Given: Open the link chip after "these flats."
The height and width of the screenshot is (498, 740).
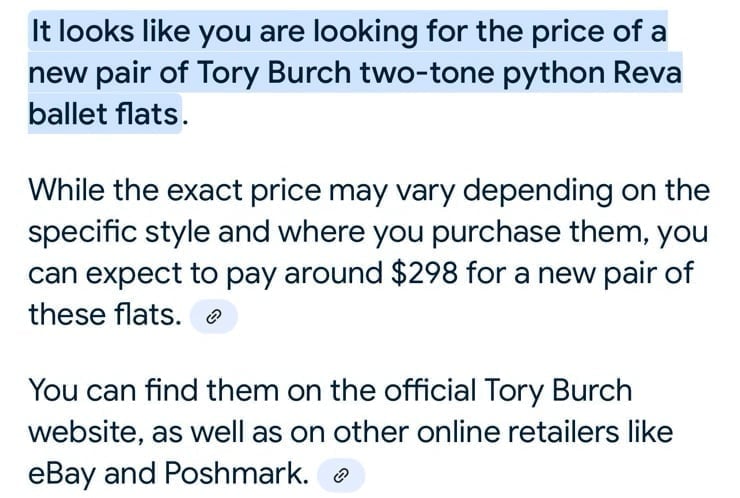Looking at the screenshot, I should (213, 317).
